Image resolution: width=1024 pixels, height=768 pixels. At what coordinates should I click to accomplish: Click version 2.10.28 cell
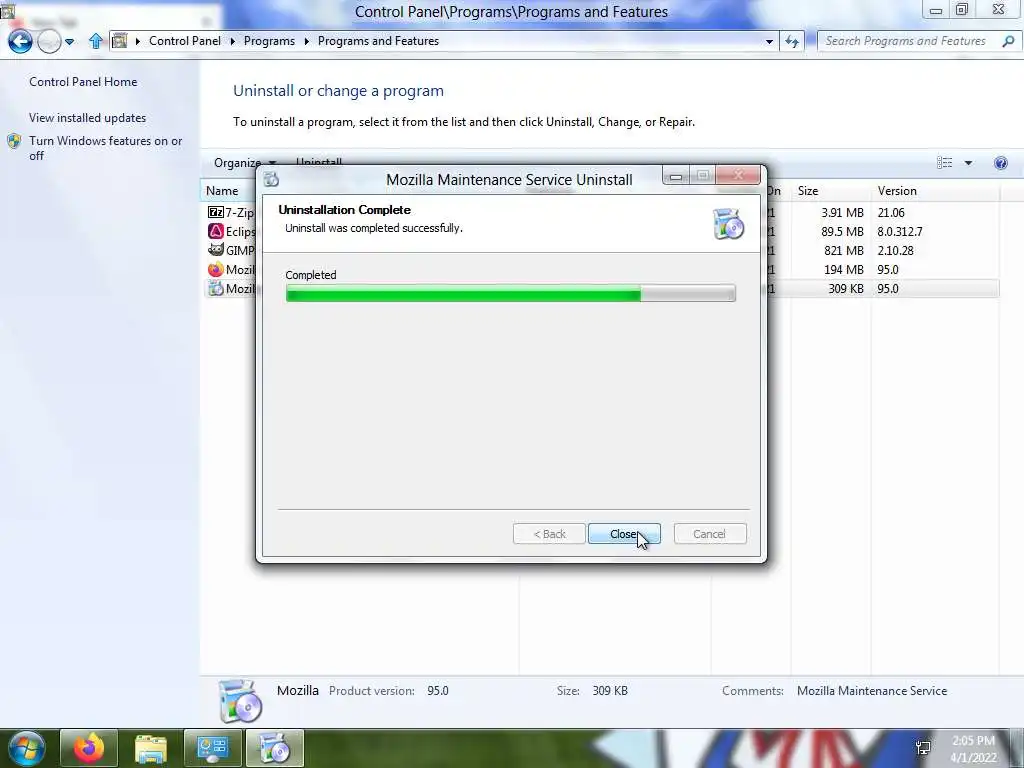(895, 250)
